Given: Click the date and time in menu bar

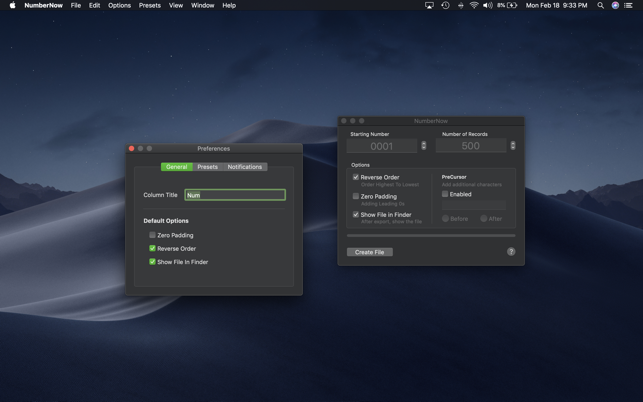Looking at the screenshot, I should coord(556,5).
